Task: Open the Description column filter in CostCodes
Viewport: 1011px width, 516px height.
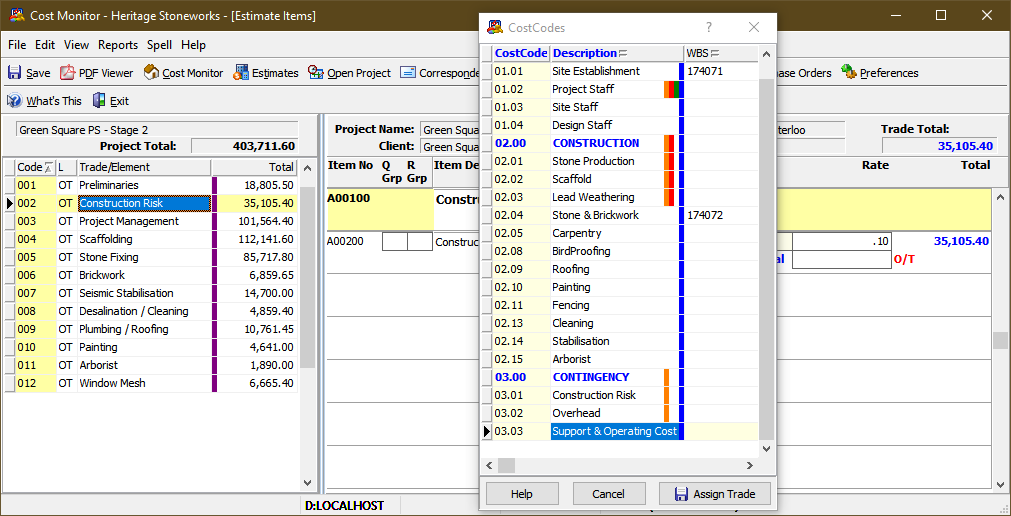Action: pyautogui.click(x=623, y=53)
